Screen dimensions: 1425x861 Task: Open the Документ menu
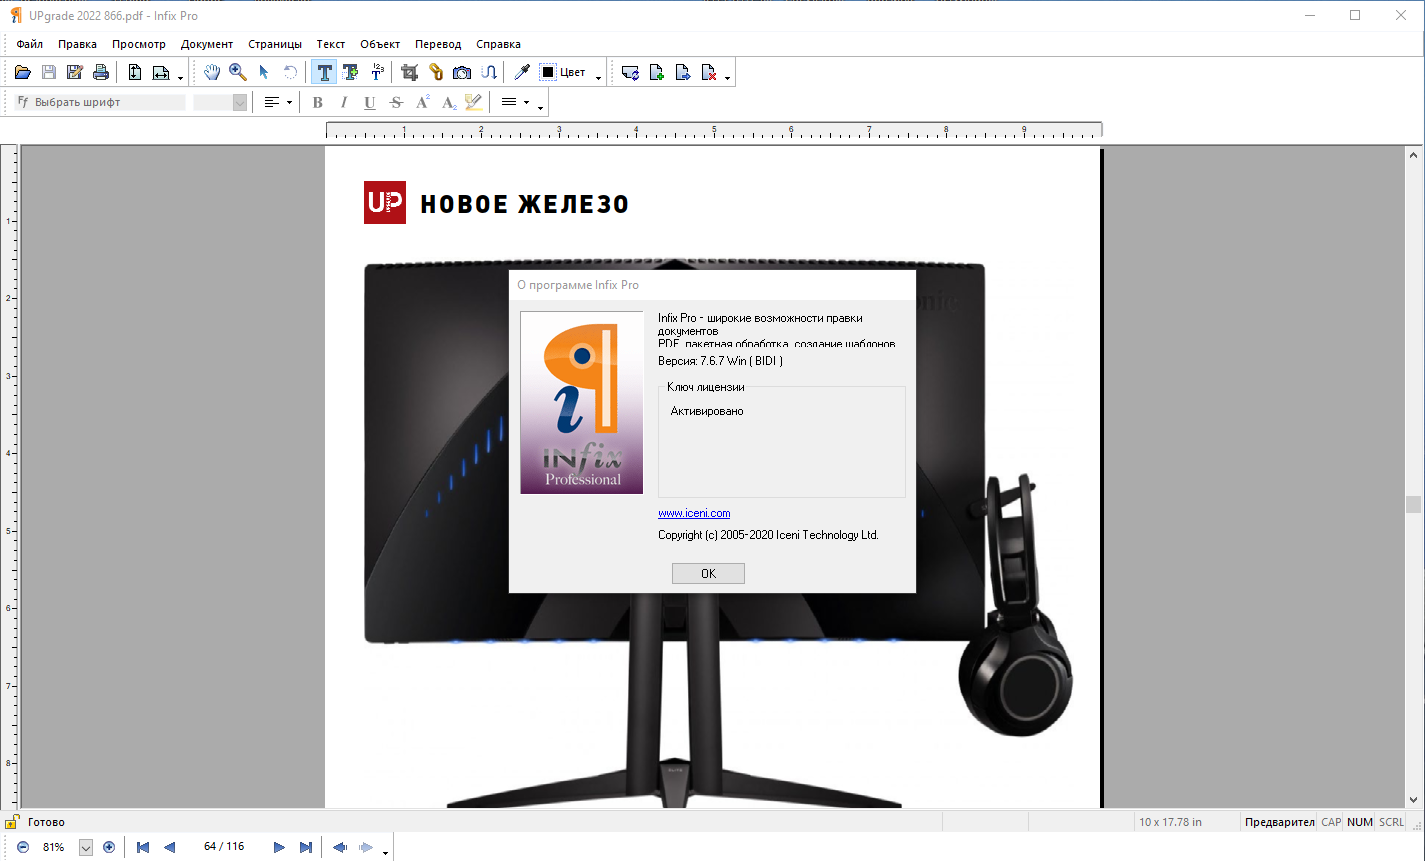206,44
